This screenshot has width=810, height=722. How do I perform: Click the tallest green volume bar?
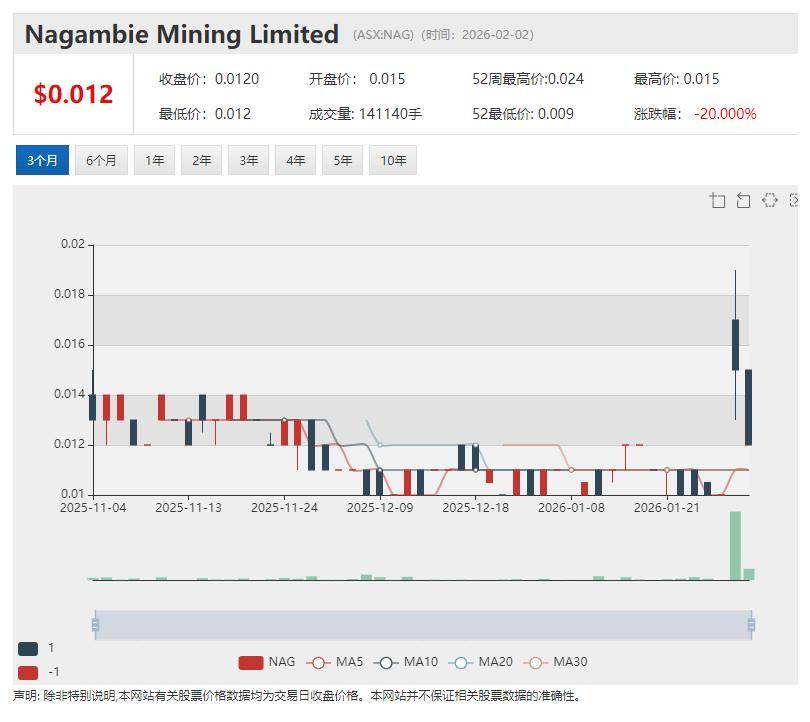point(735,545)
